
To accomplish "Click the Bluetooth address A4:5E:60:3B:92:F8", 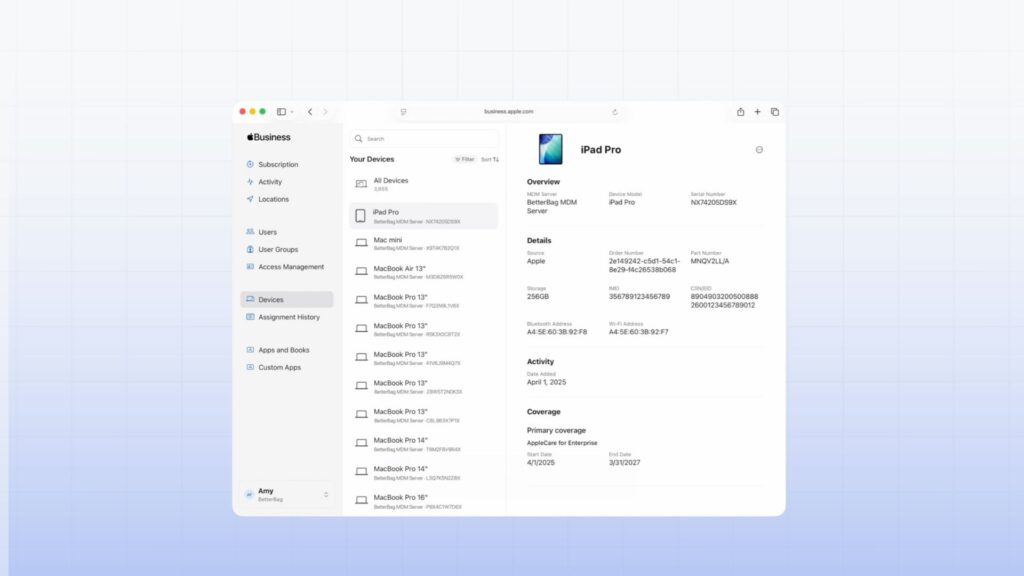I will [557, 332].
